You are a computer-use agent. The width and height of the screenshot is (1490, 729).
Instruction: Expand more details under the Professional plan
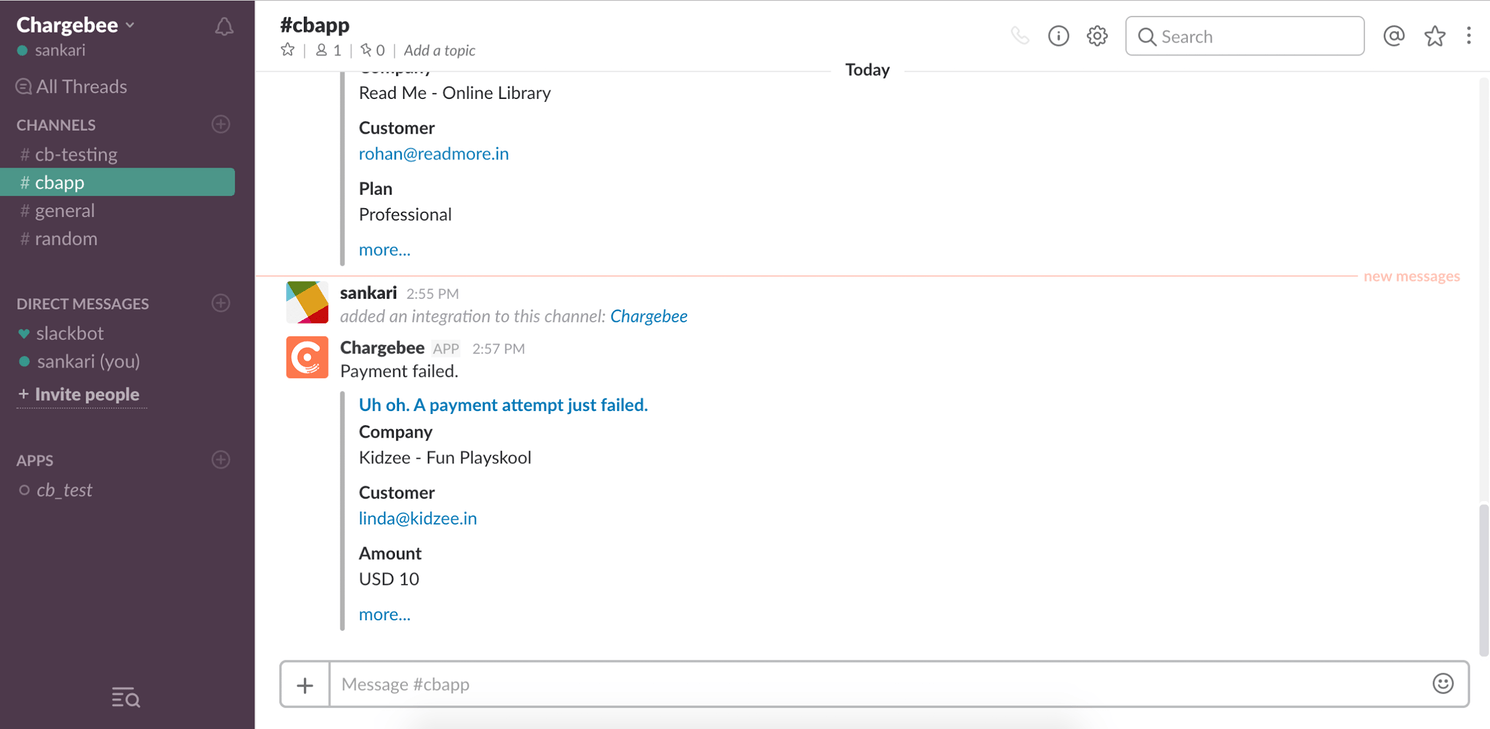pos(384,249)
